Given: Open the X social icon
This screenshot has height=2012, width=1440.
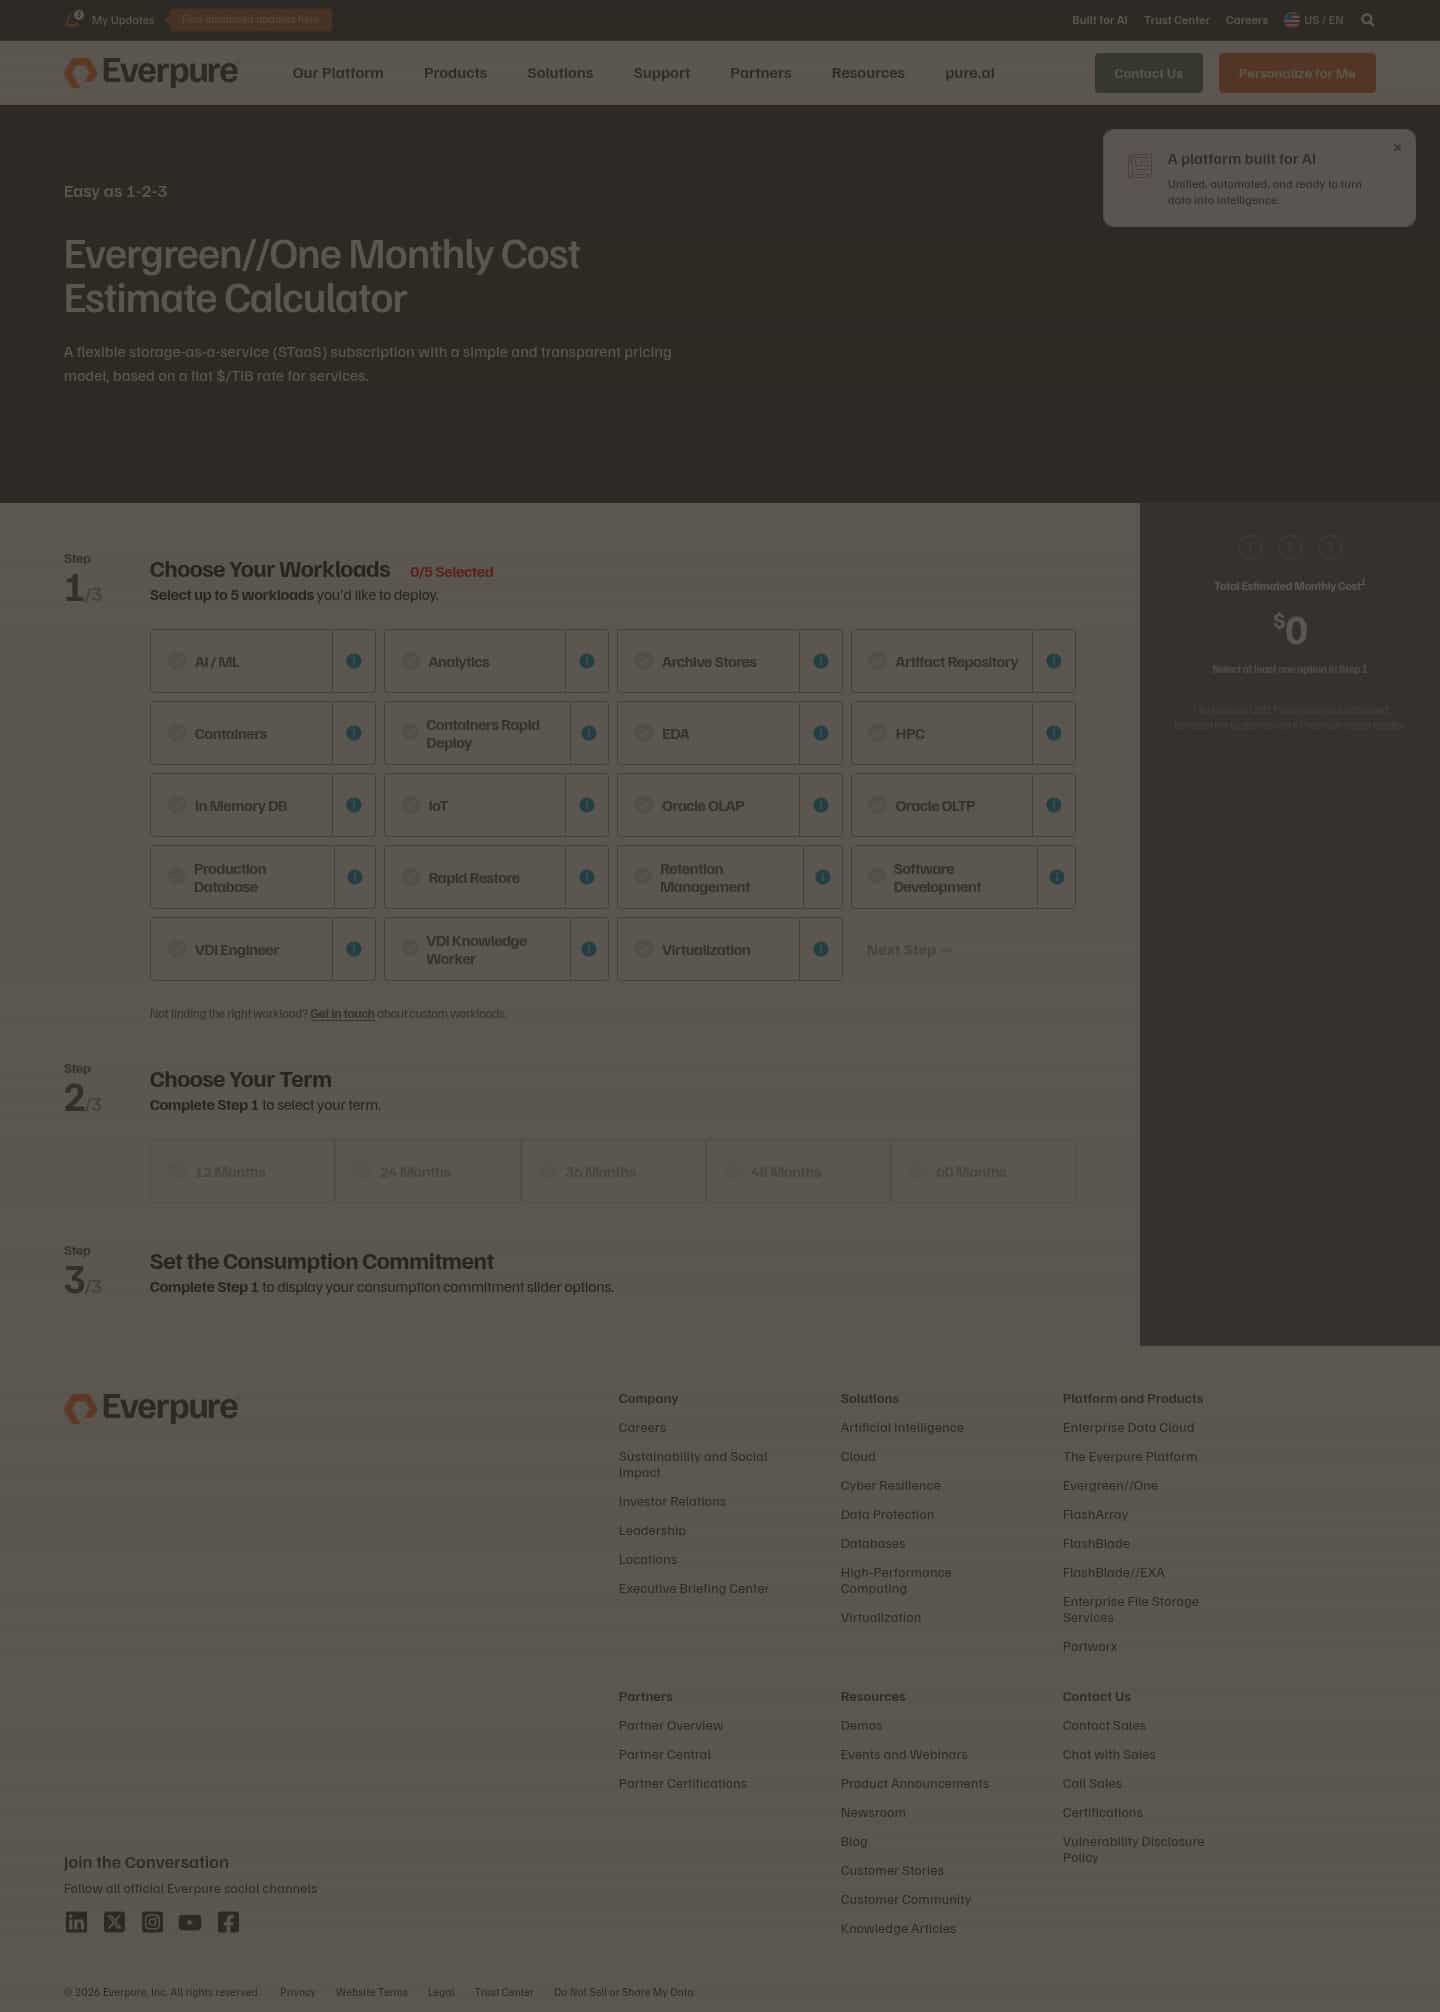Looking at the screenshot, I should (114, 1922).
